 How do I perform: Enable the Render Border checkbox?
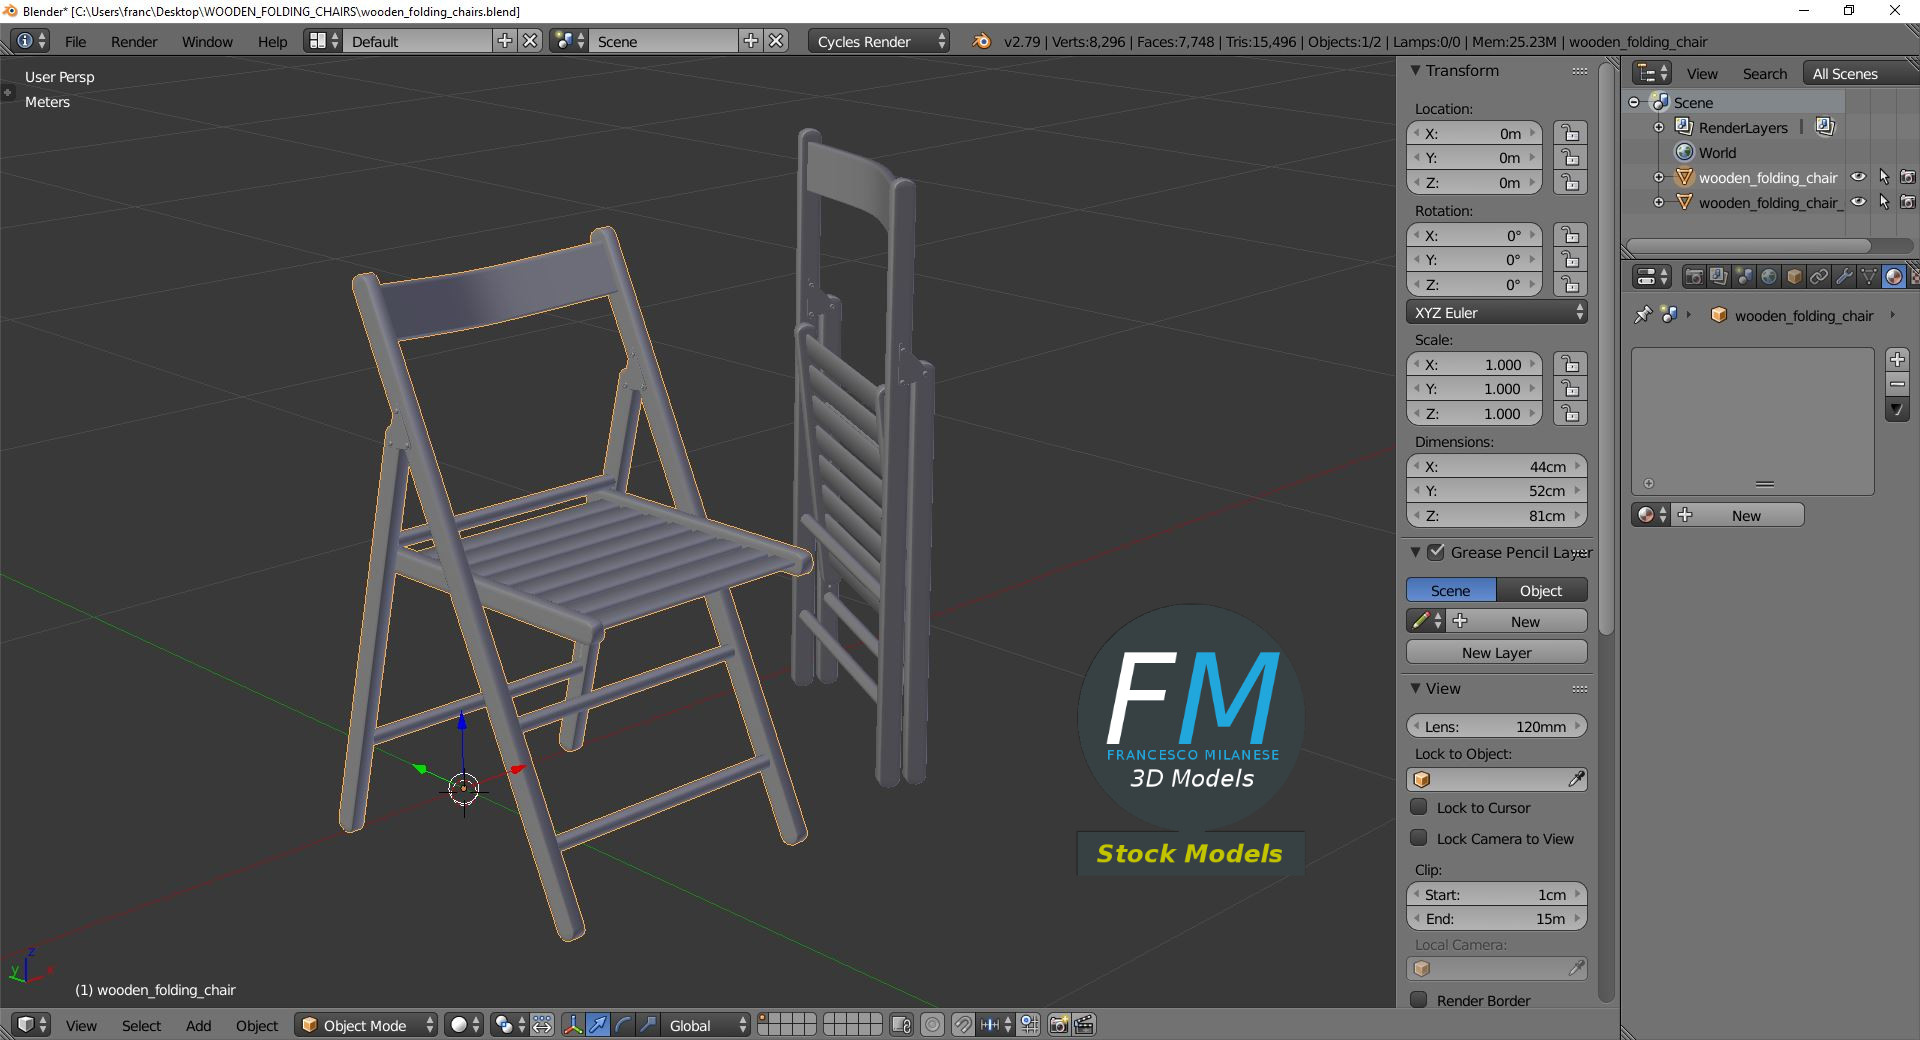click(1418, 1000)
